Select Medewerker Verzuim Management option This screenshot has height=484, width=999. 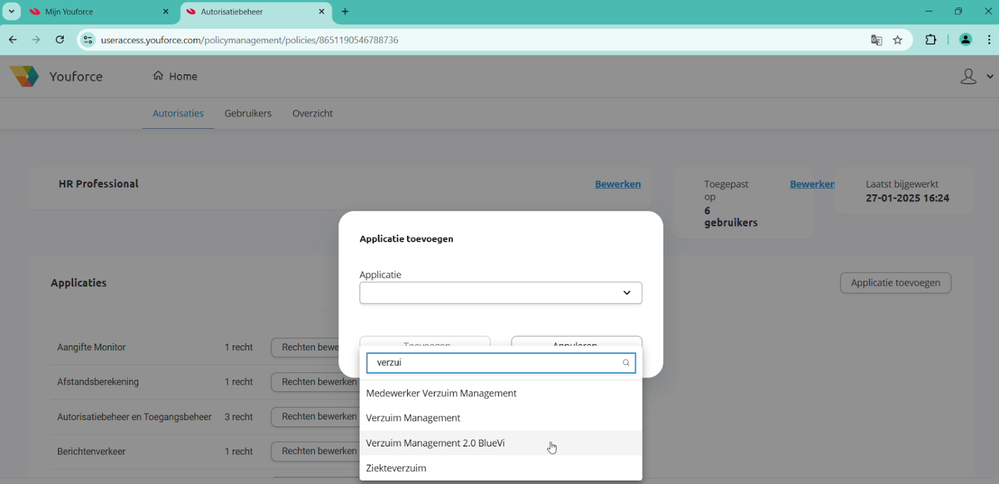pyautogui.click(x=501, y=394)
